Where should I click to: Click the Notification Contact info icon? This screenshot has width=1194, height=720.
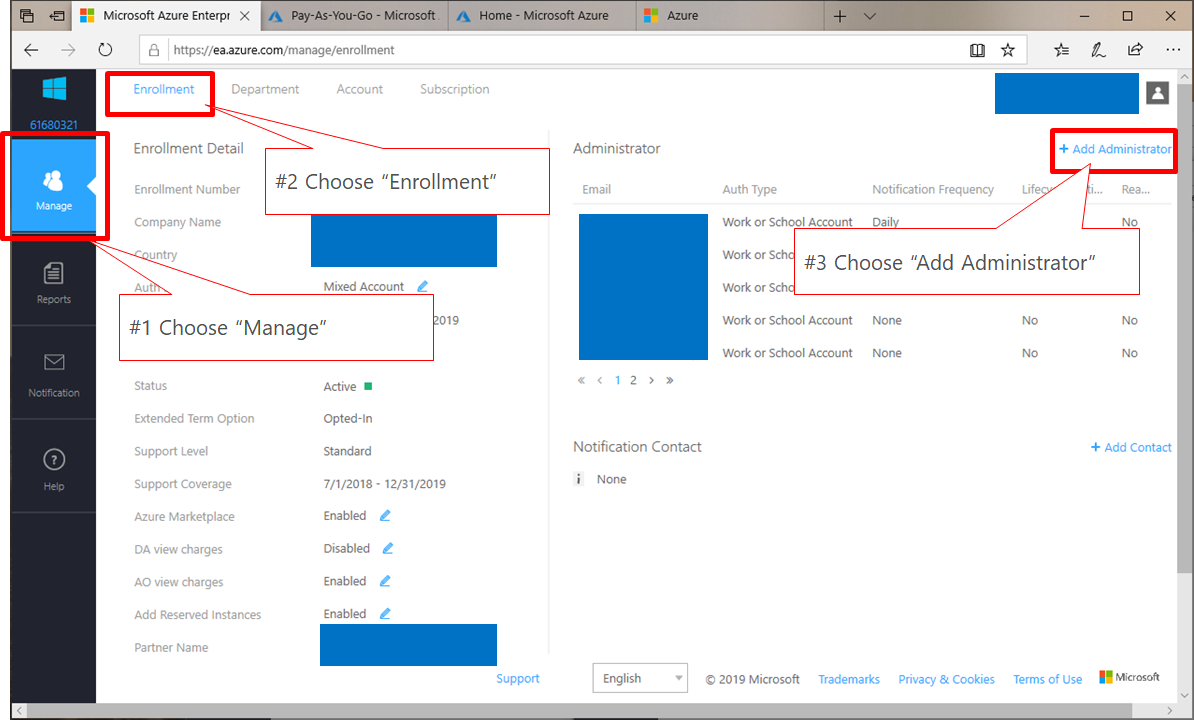click(x=579, y=479)
